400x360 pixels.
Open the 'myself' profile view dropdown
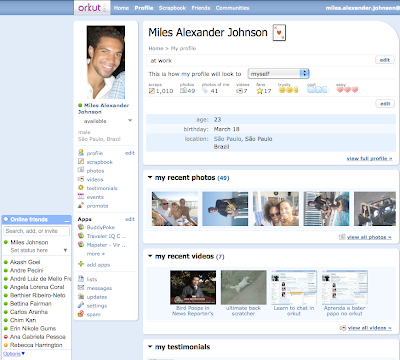[278, 74]
